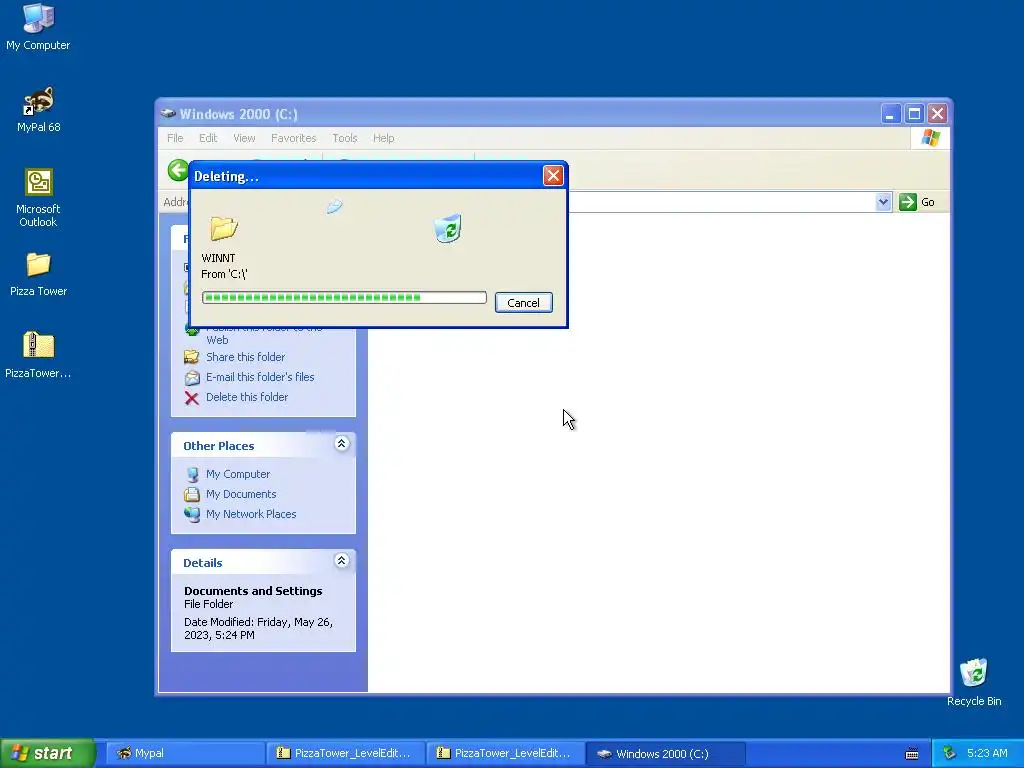Viewport: 1024px width, 768px height.
Task: Click the address bar field
Action: pyautogui.click(x=720, y=202)
